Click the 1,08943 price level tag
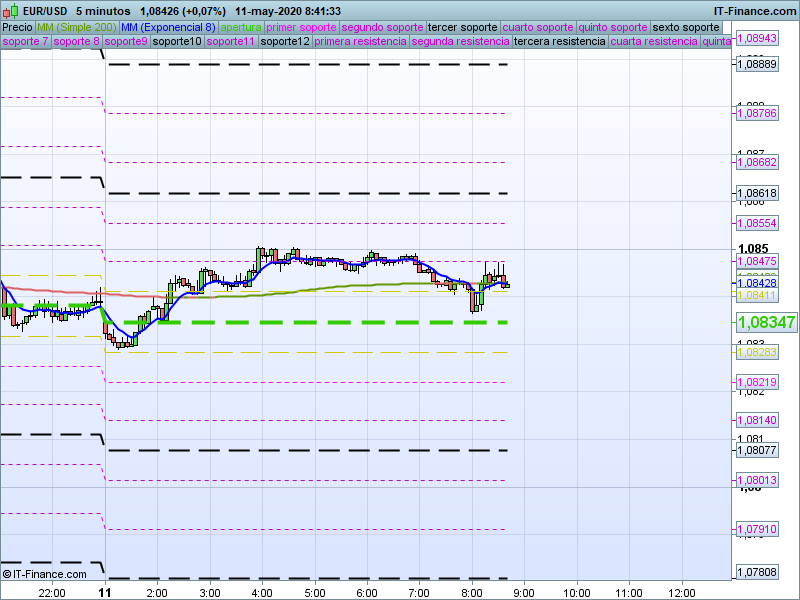The width and height of the screenshot is (800, 600). (x=756, y=39)
